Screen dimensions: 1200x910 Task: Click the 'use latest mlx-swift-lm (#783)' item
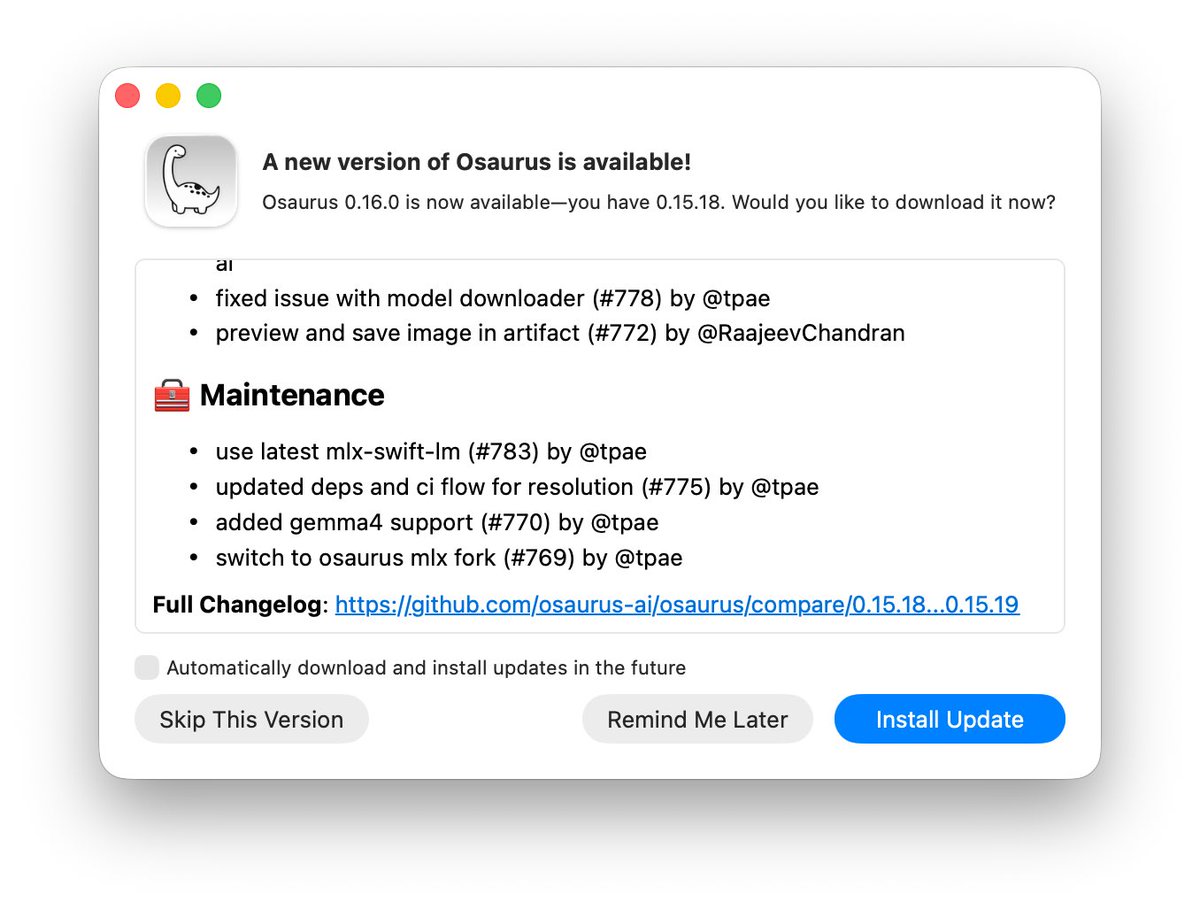[x=438, y=452]
